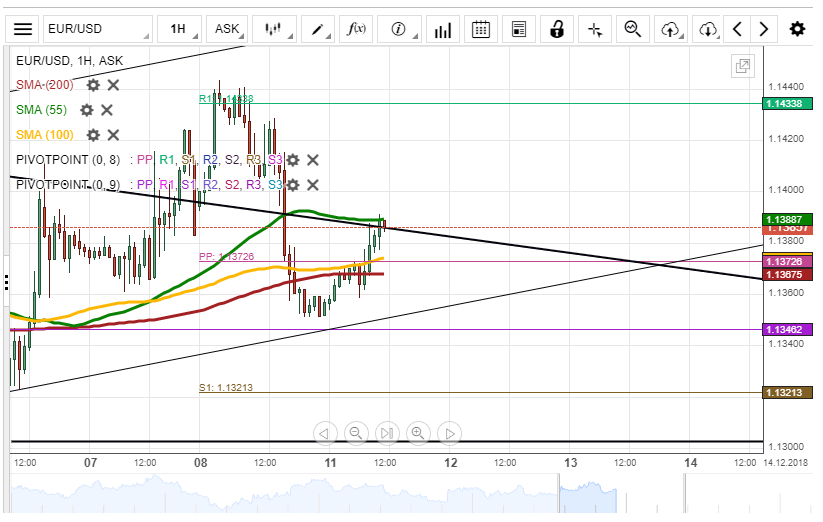Open settings for SMA (55) indicator
The image size is (823, 522).
point(86,110)
